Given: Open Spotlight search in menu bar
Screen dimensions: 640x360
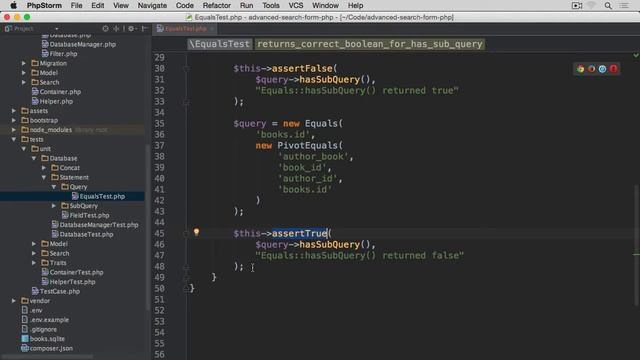Looking at the screenshot, I should tap(608, 6).
